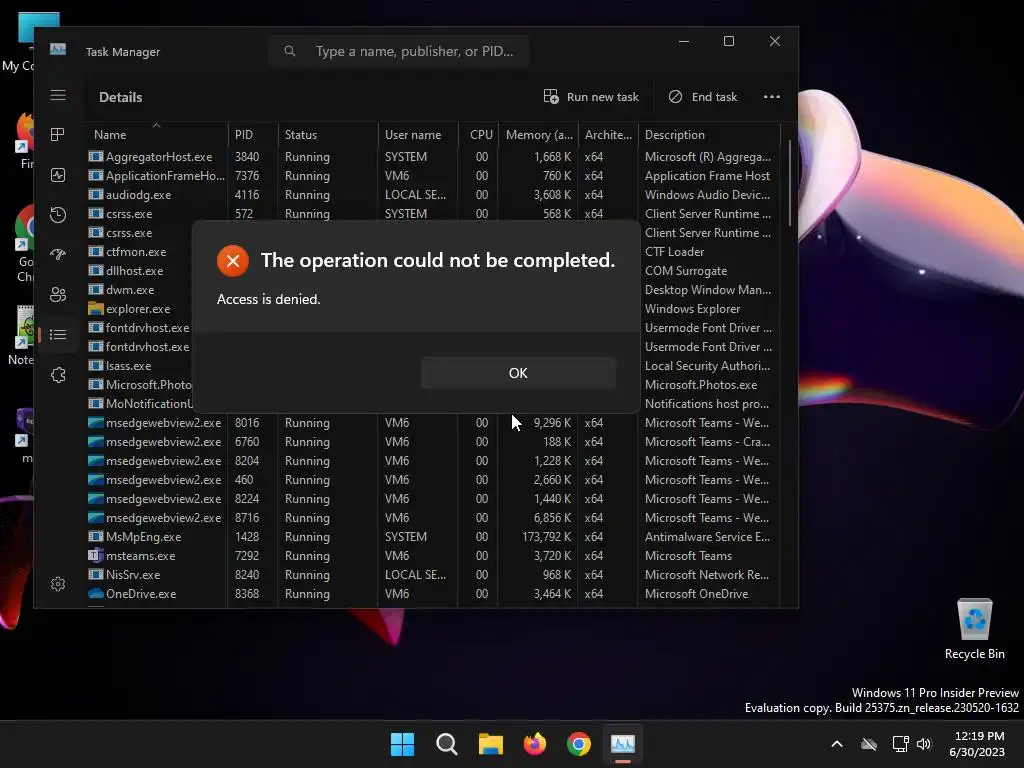Click the Details list vertical scrollbar
1024x768 pixels.
pos(790,183)
